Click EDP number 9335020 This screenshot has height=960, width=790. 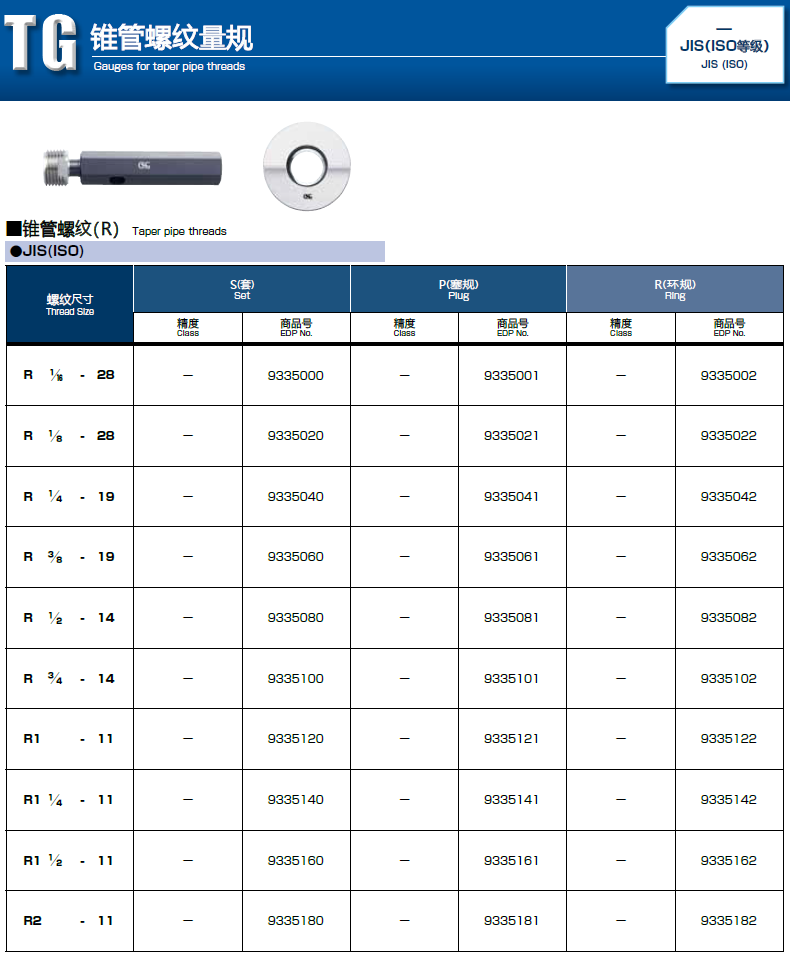click(x=296, y=435)
